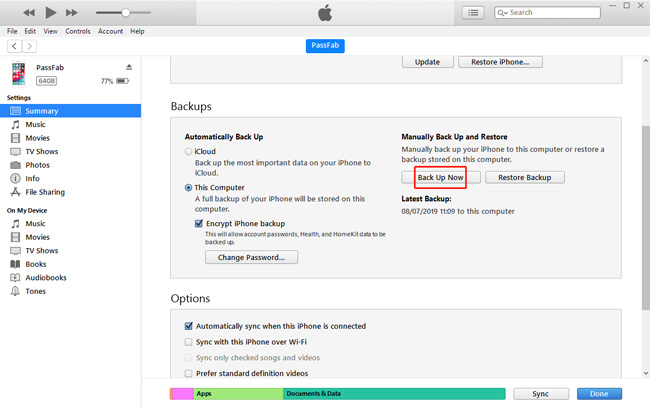Screen dimensions: 650x409
Task: Click the Change Password... button
Action: tap(251, 257)
